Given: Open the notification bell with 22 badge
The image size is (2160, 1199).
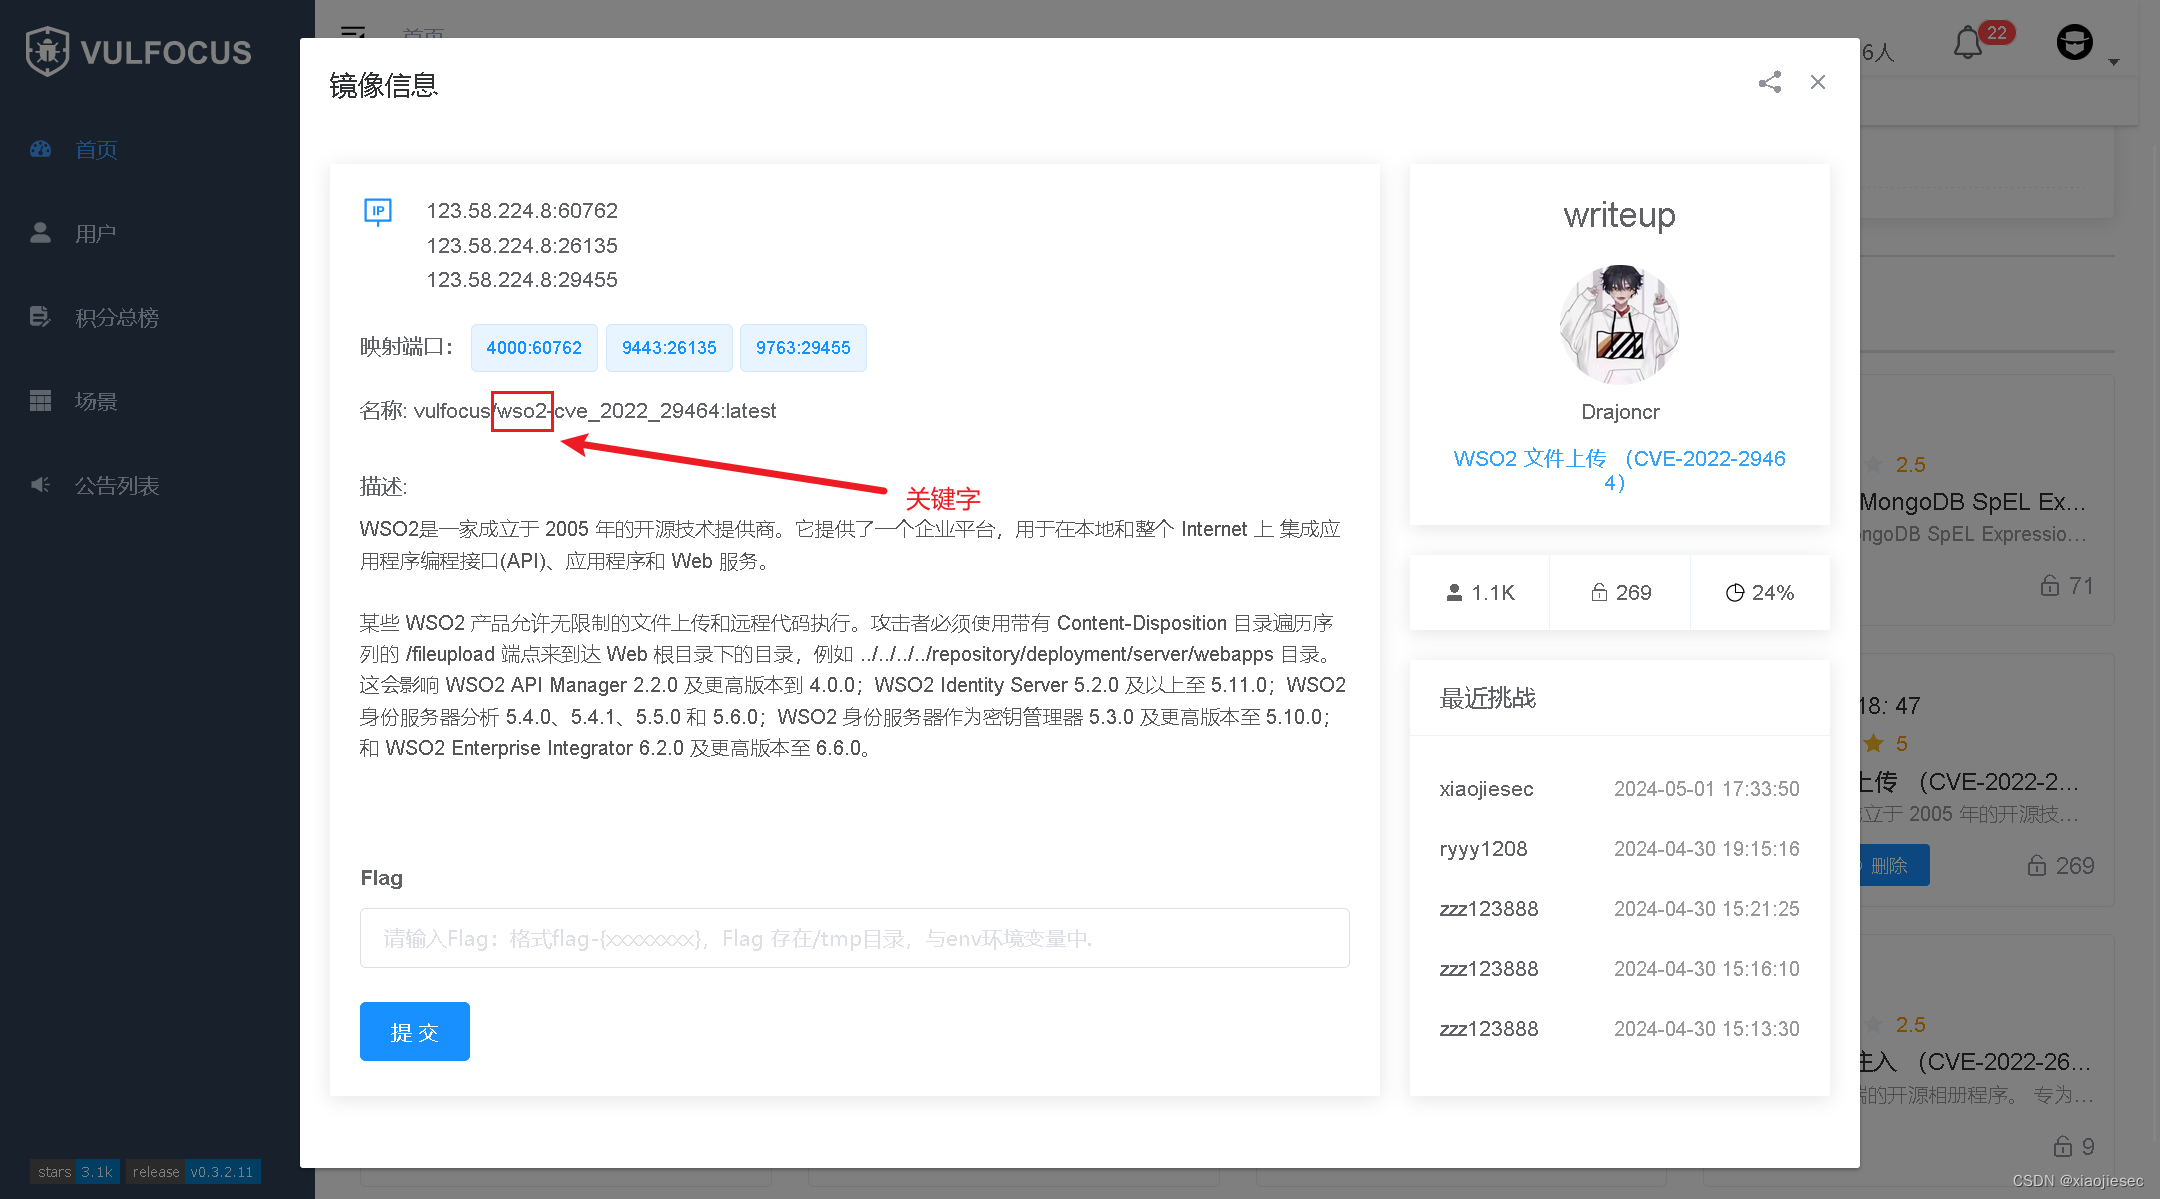Looking at the screenshot, I should pyautogui.click(x=1966, y=44).
